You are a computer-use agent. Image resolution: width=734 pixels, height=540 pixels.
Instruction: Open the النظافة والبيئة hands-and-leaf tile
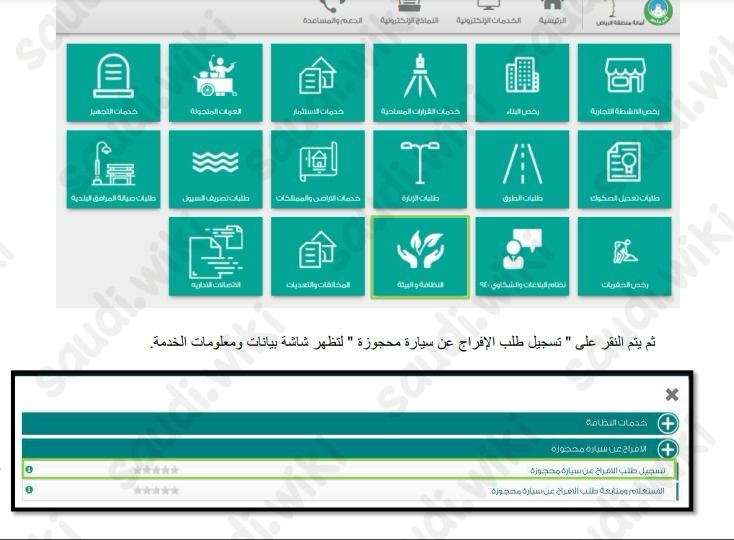click(x=420, y=257)
